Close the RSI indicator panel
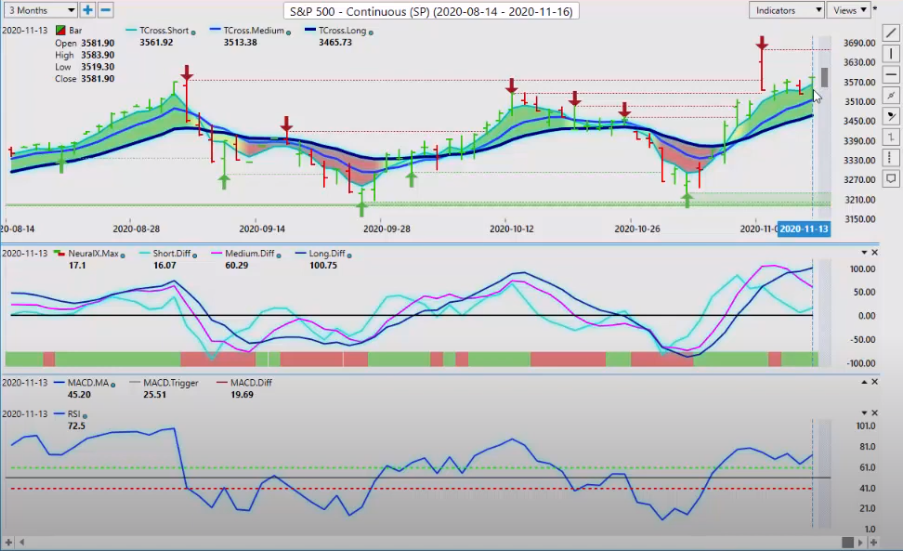Image resolution: width=903 pixels, height=551 pixels. pyautogui.click(x=875, y=413)
